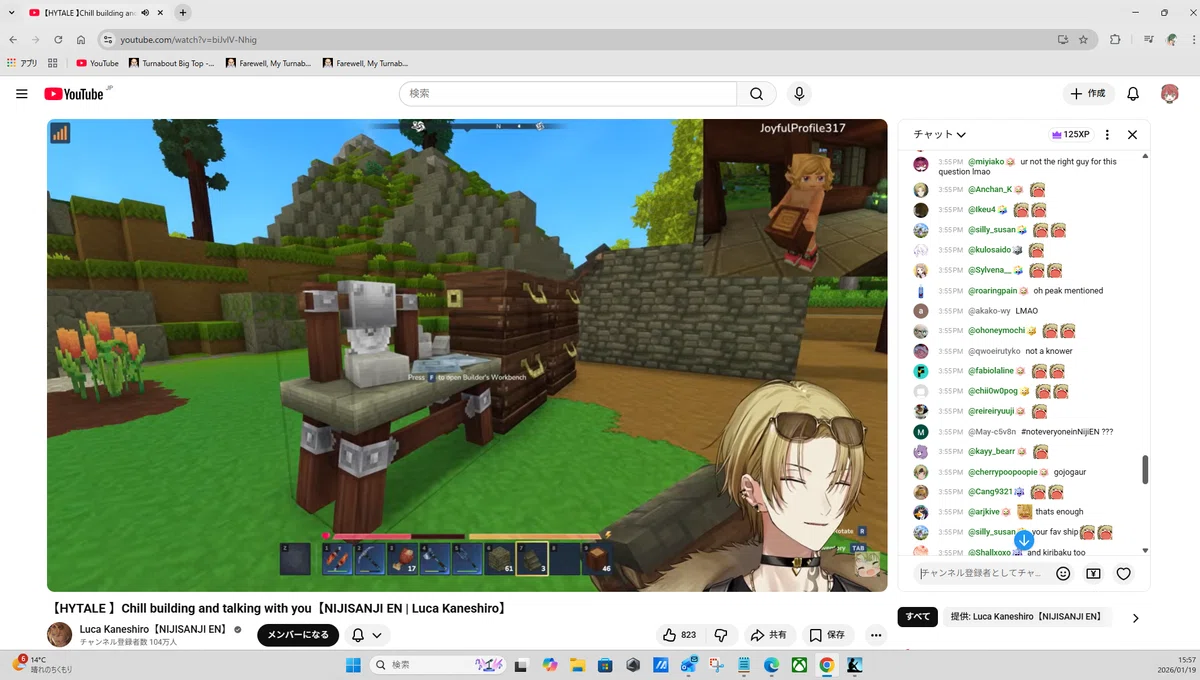Screen dimensions: 1200x680
Task: Click @miyiako username in chat
Action: pos(985,161)
